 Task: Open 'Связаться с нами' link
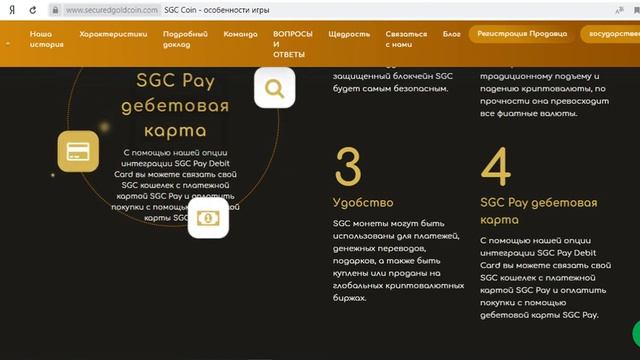click(406, 39)
